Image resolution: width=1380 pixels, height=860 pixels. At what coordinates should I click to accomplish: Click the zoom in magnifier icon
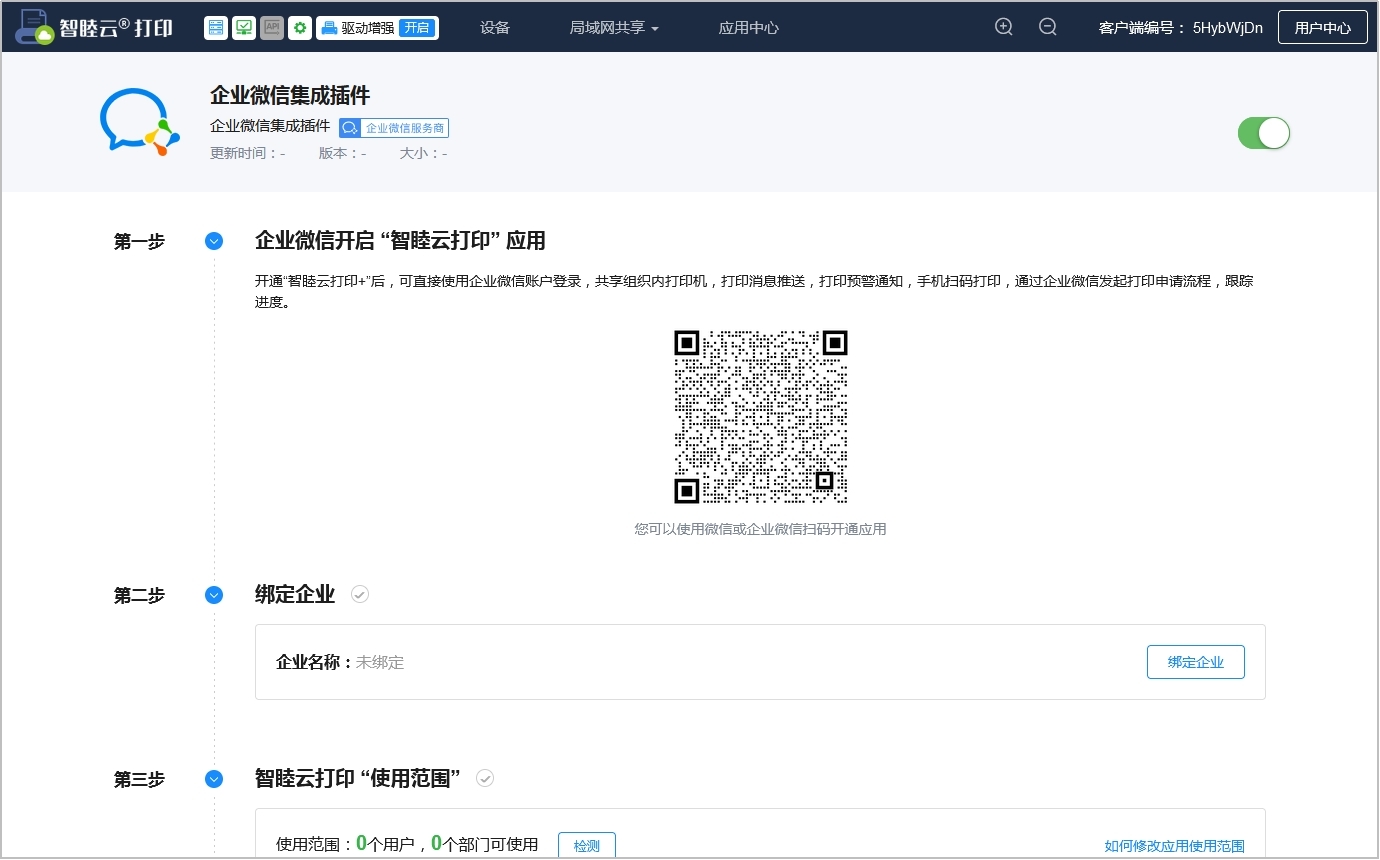[x=1004, y=27]
